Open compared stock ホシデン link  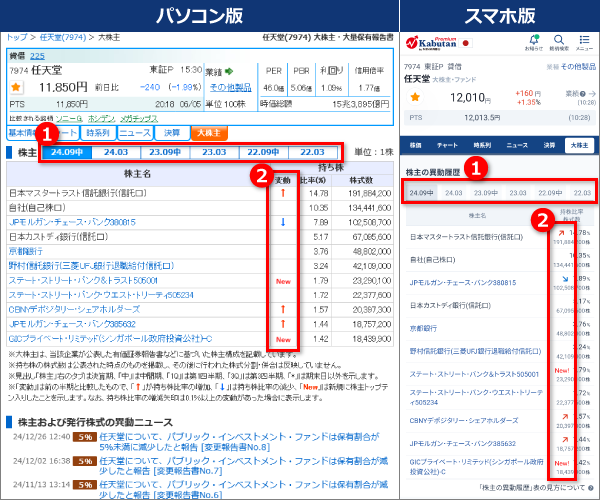(101, 119)
